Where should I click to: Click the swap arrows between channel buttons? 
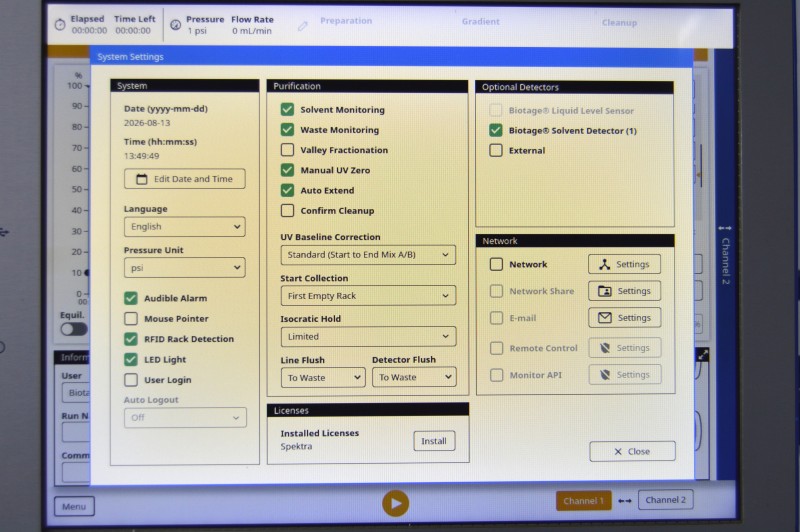pyautogui.click(x=625, y=501)
